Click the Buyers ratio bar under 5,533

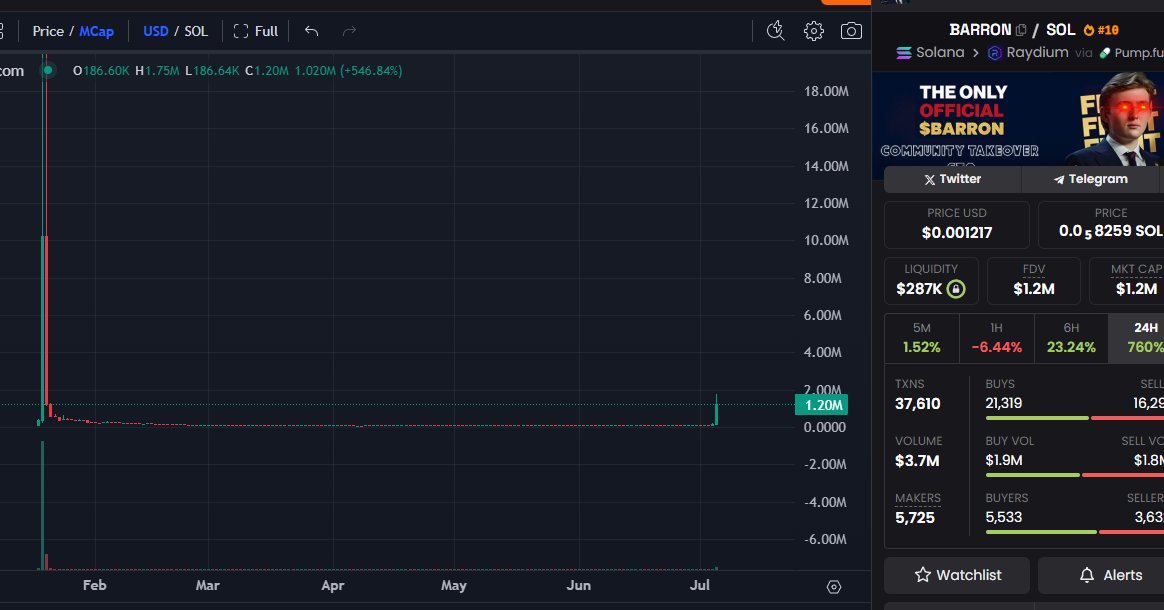(1041, 532)
